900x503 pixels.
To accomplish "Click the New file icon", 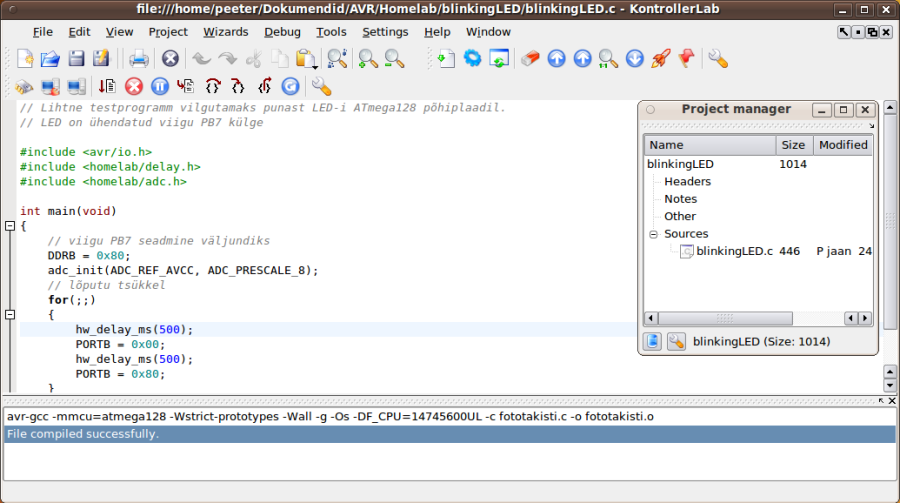I will coord(25,59).
